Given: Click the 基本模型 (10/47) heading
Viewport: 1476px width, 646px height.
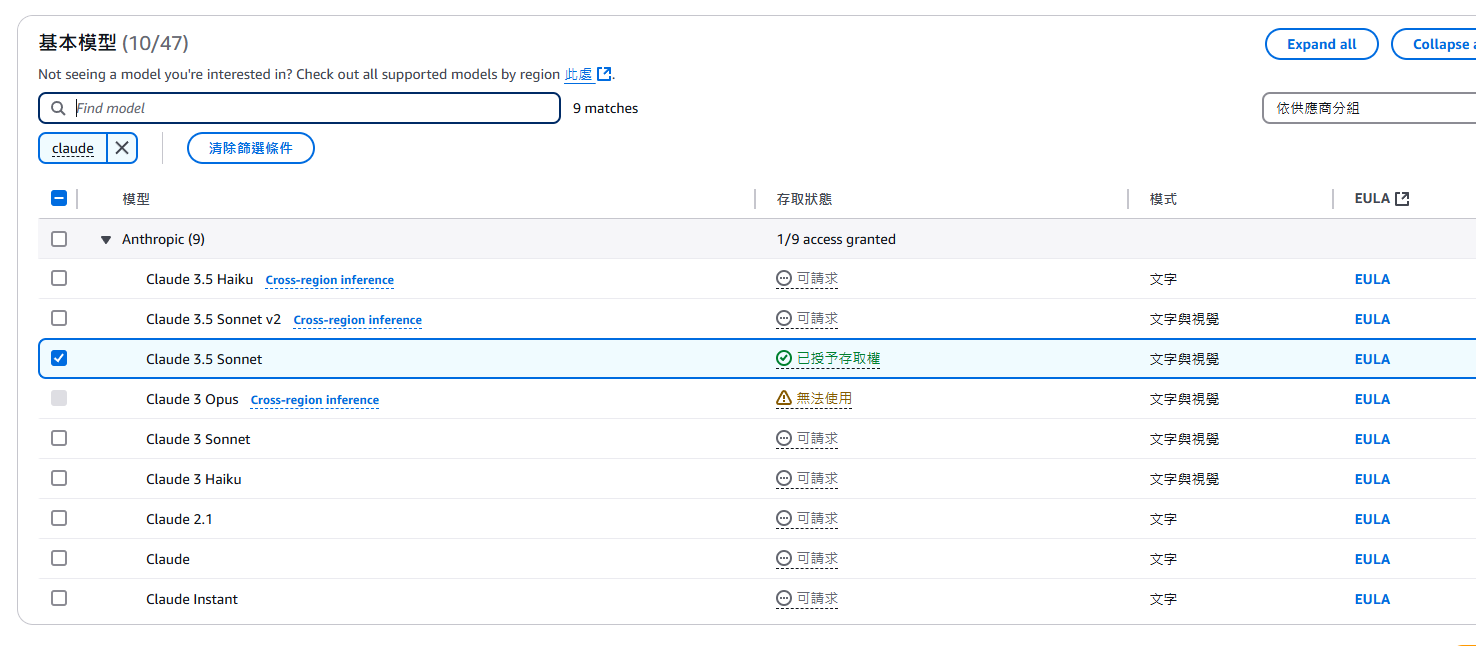Looking at the screenshot, I should coord(113,43).
